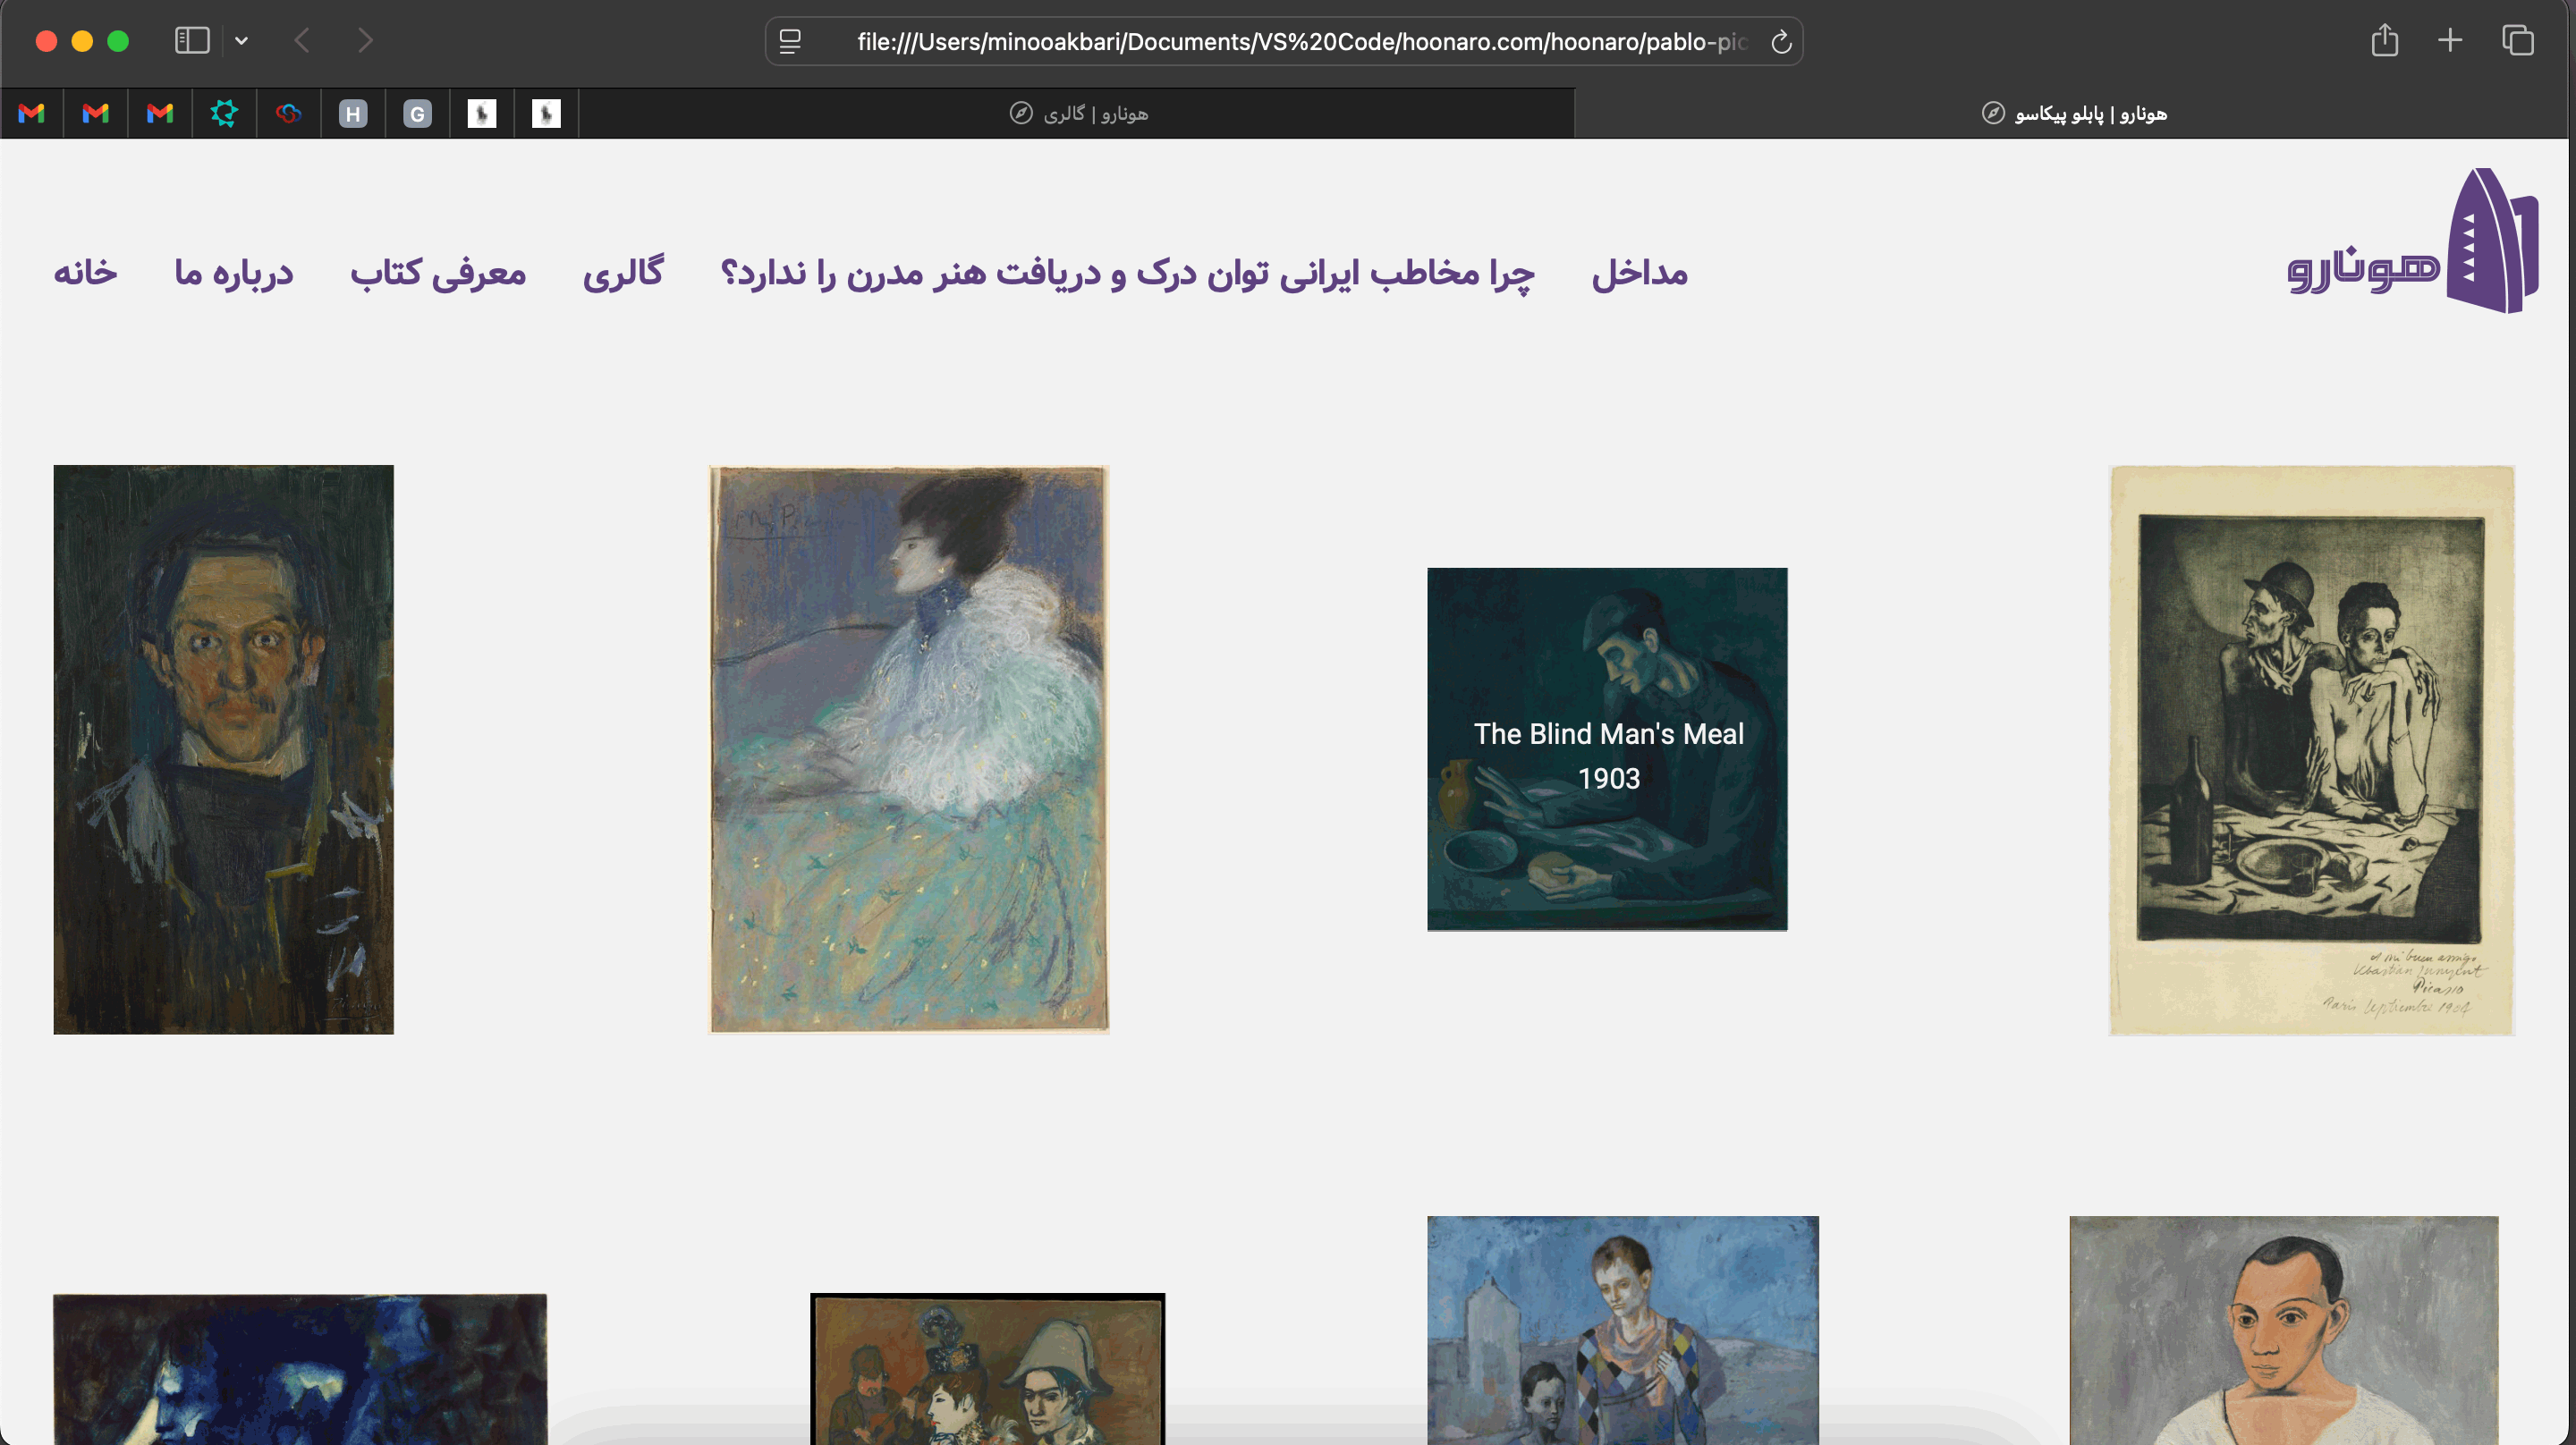Image resolution: width=2576 pixels, height=1445 pixels.
Task: Open the red and blue cloud pinned tab
Action: pyautogui.click(x=288, y=113)
